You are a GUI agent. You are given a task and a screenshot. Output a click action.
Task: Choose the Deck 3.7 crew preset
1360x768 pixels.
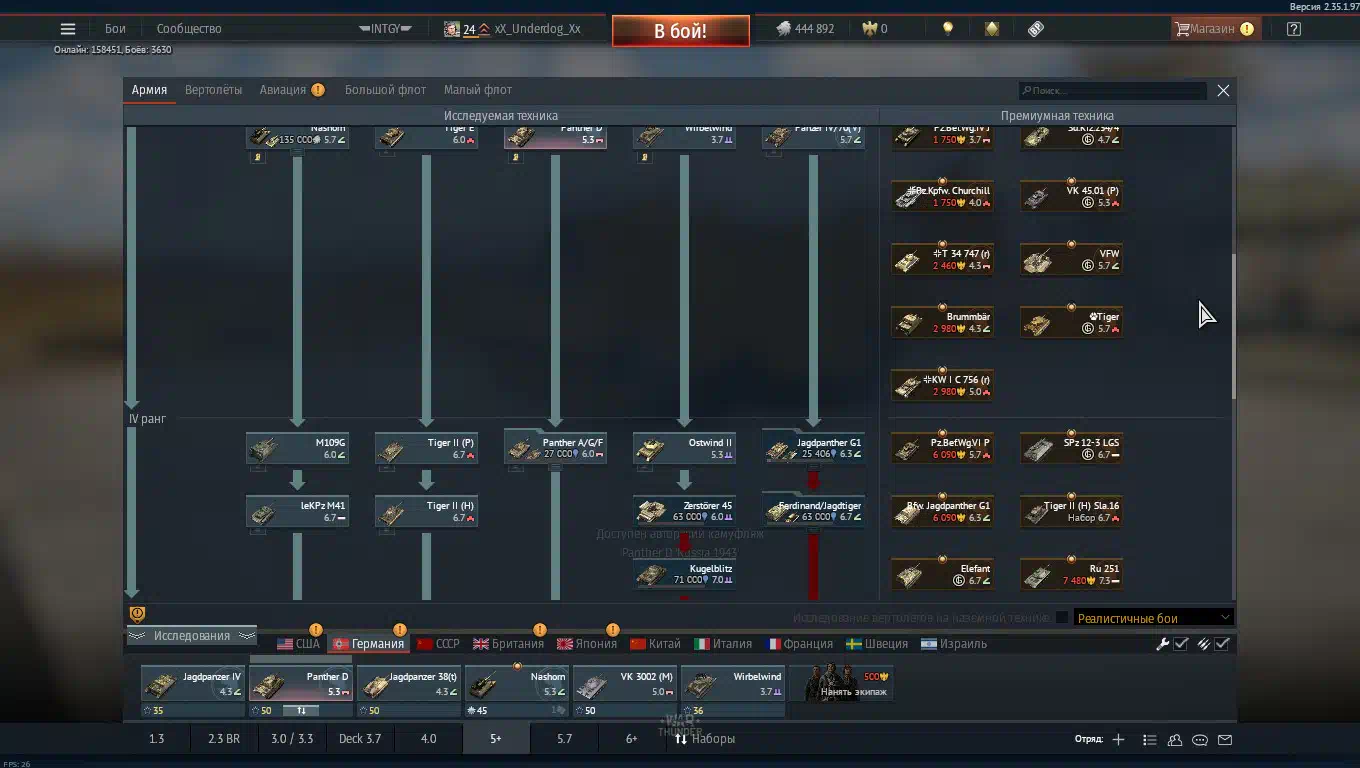click(x=360, y=739)
